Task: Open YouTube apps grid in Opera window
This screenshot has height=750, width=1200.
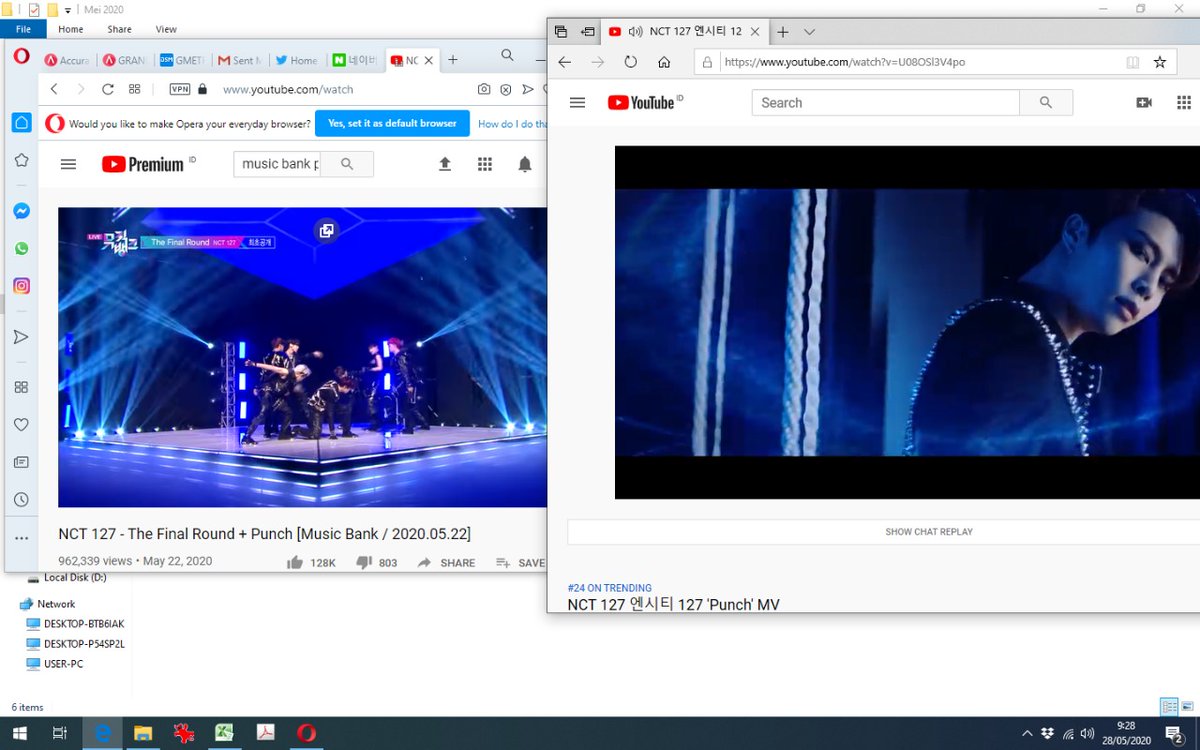Action: [x=485, y=164]
